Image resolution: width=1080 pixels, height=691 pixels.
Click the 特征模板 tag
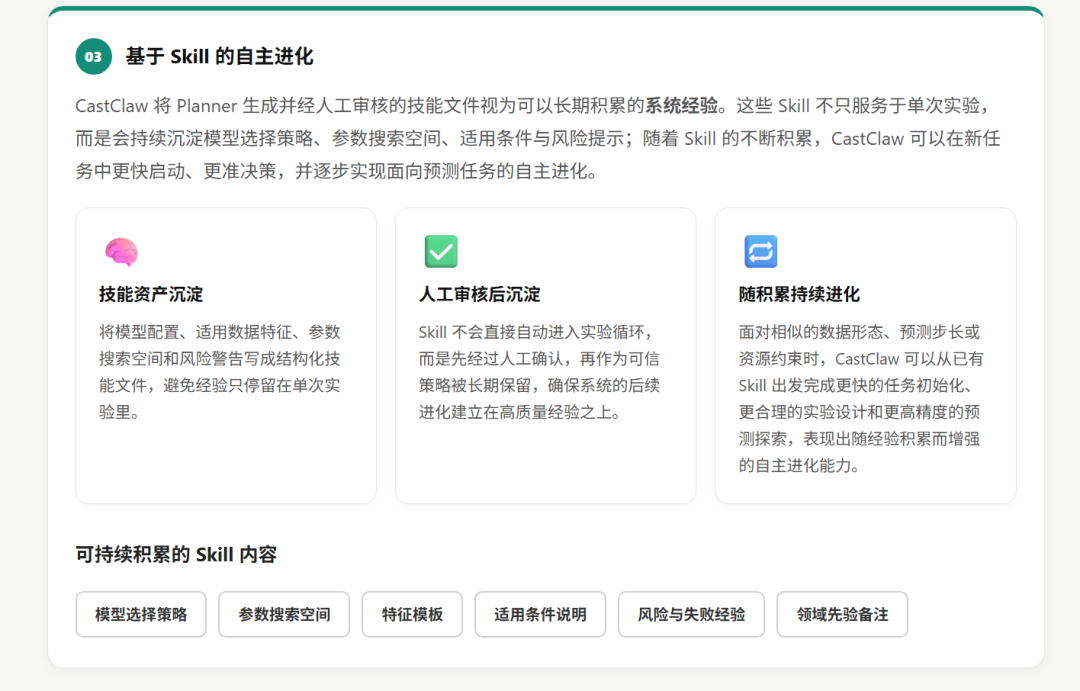coord(412,615)
